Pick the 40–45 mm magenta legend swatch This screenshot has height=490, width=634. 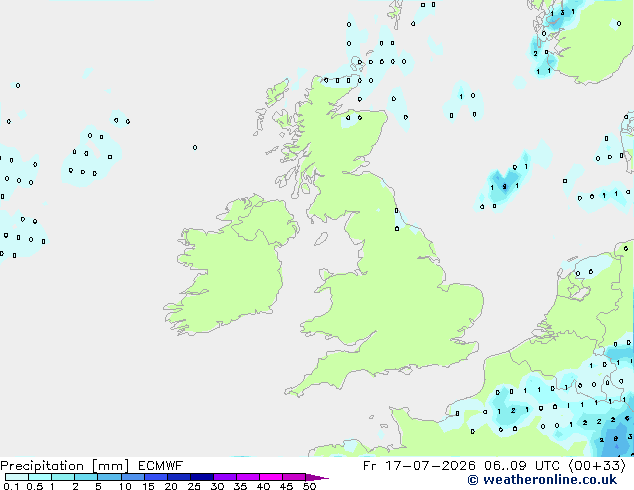(271, 477)
